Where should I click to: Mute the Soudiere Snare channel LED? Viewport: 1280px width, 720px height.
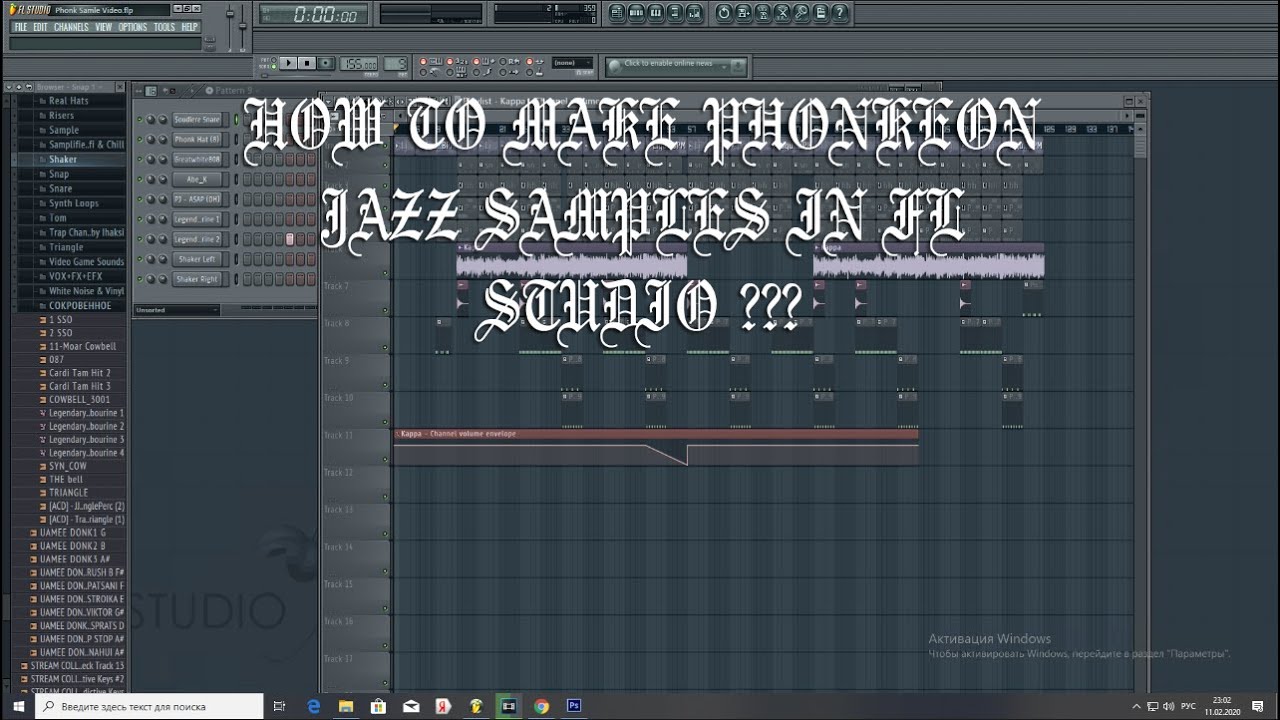(x=140, y=119)
